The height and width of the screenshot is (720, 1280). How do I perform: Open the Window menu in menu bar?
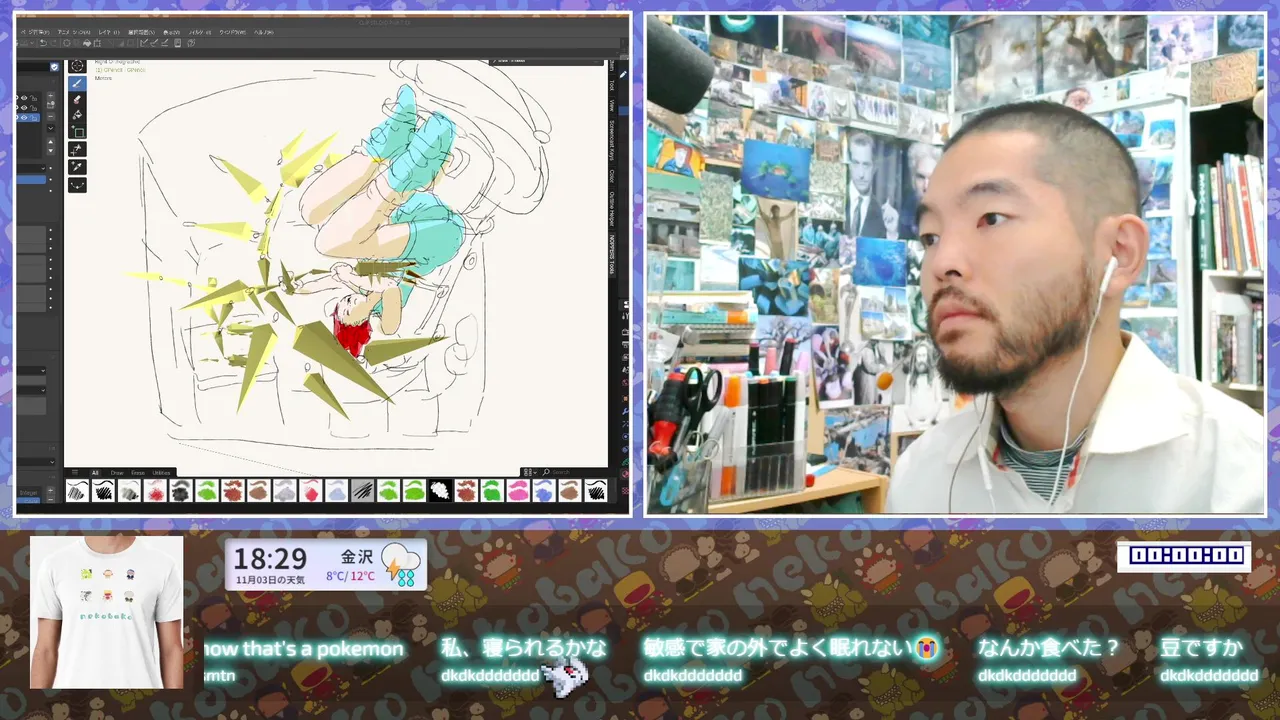(x=232, y=32)
